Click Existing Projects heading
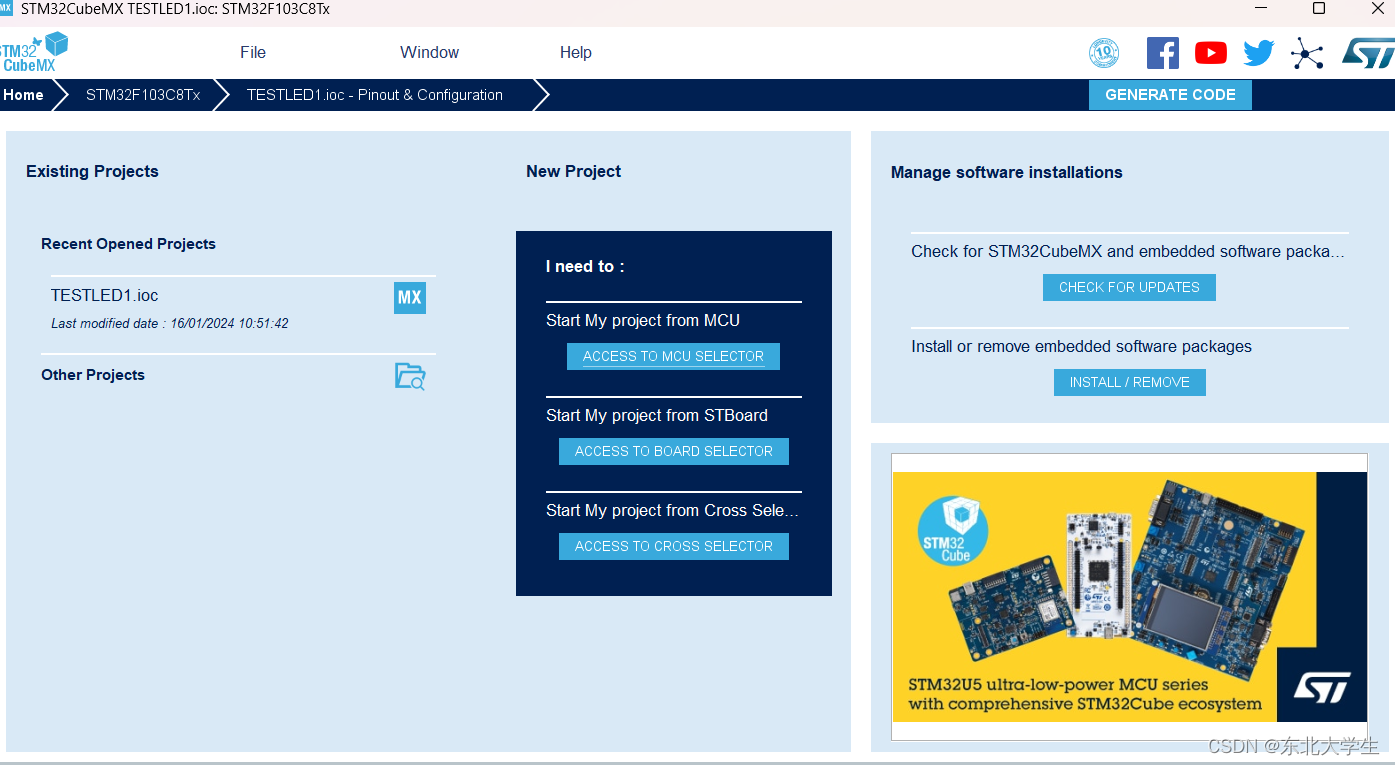 click(92, 171)
